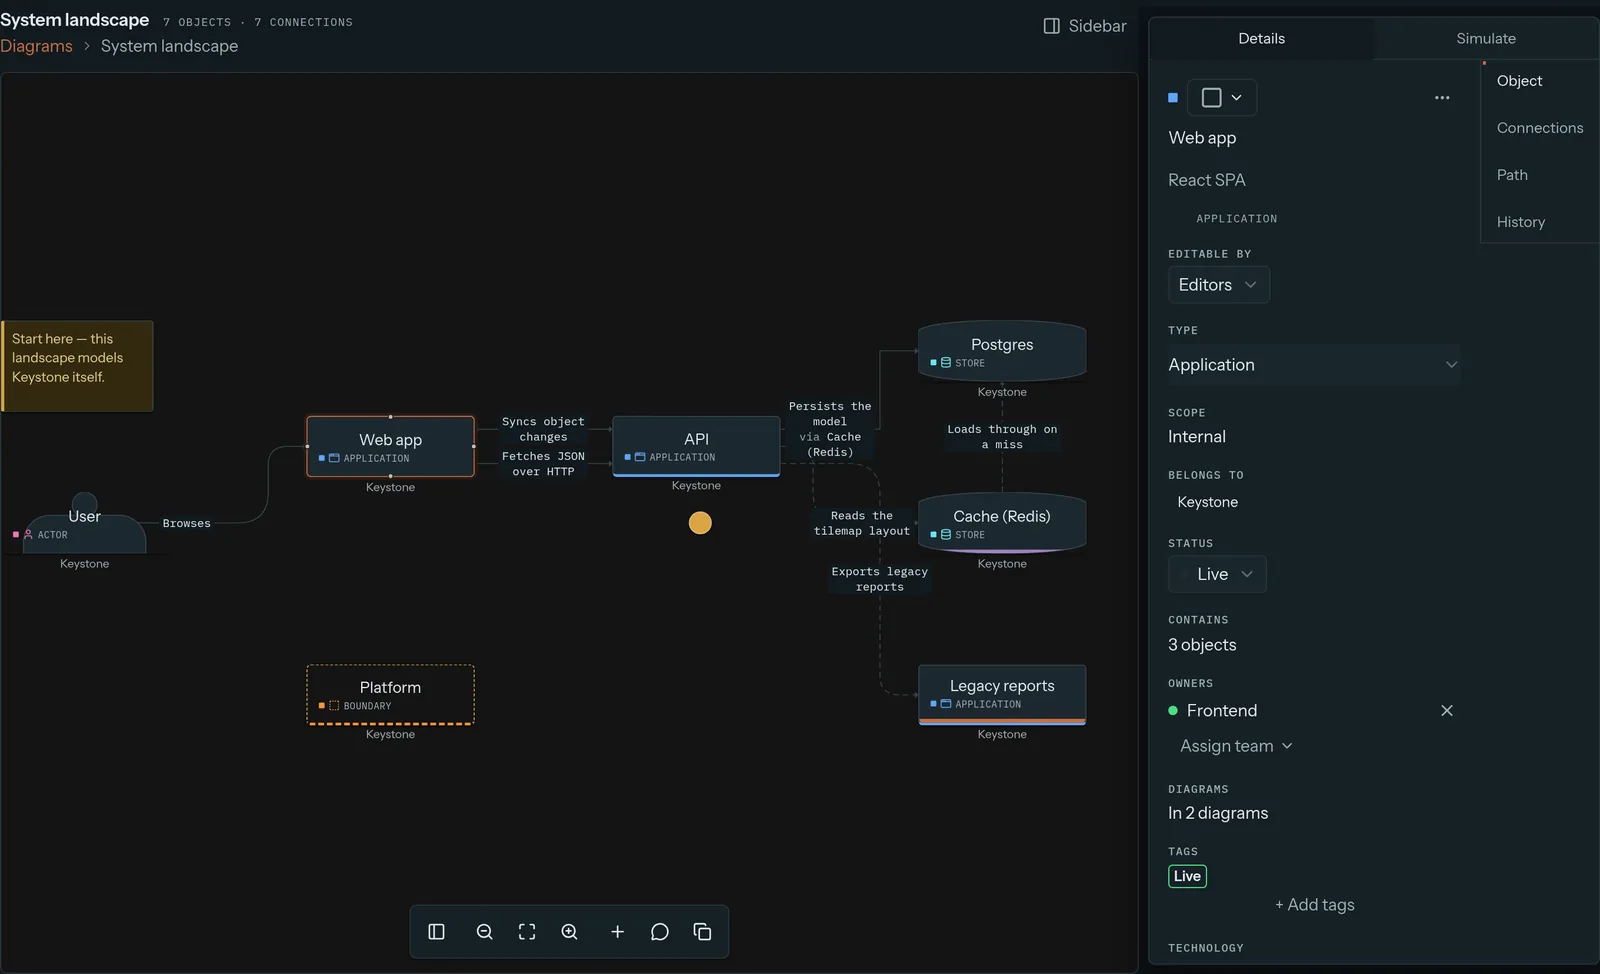Click the Live tag chip
The image size is (1600, 974).
tap(1187, 877)
